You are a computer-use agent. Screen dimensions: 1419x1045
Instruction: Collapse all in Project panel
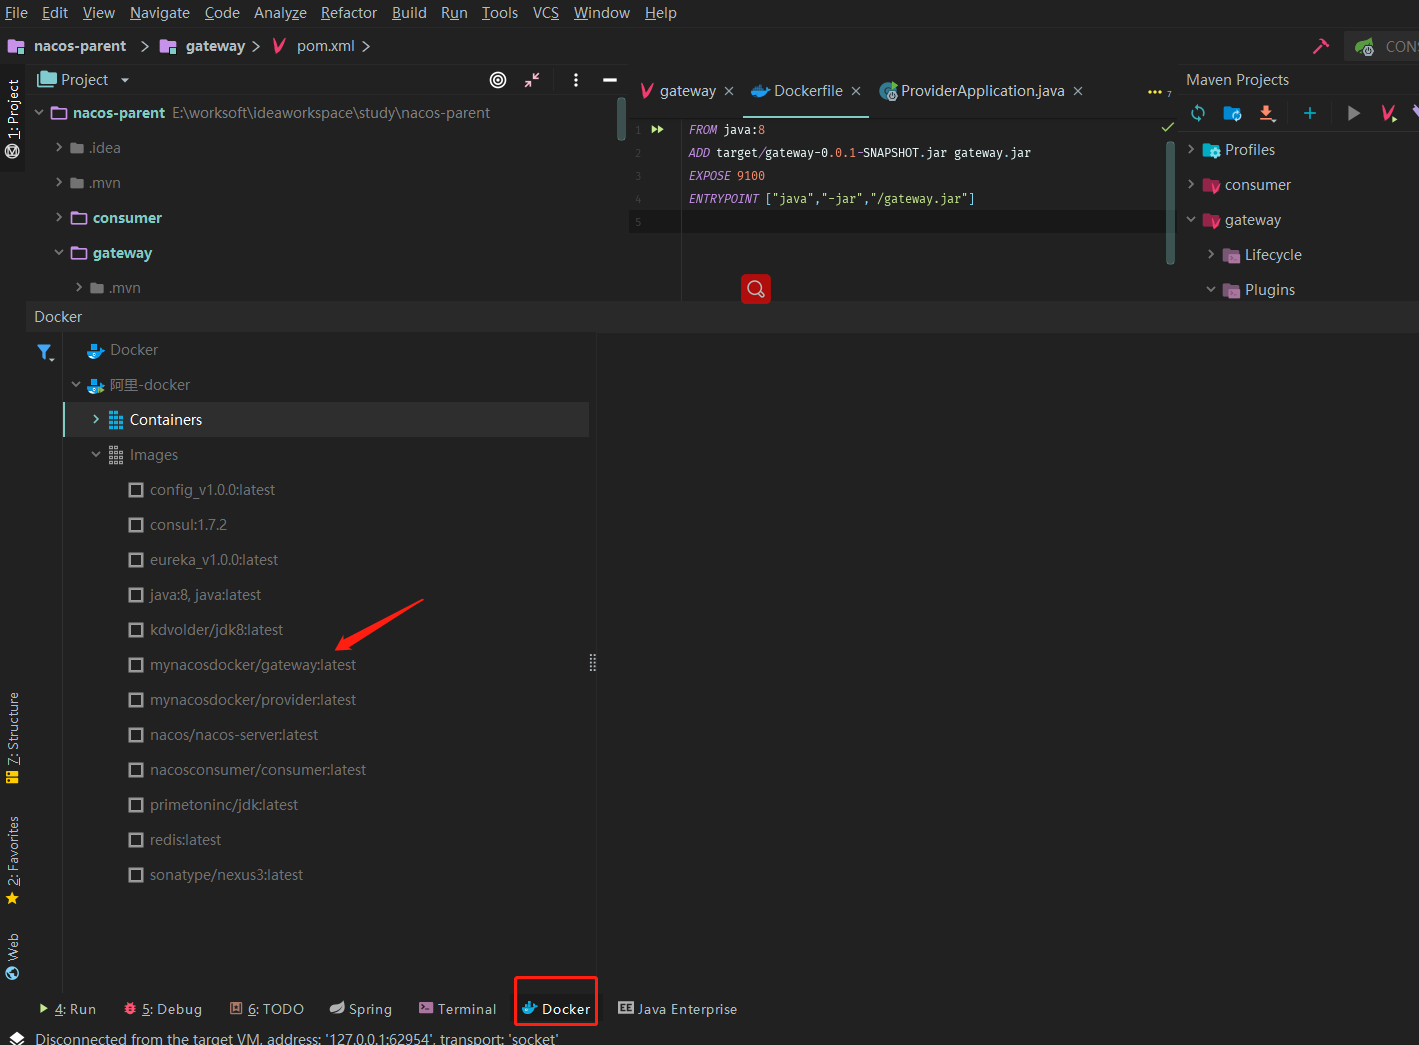tap(532, 80)
